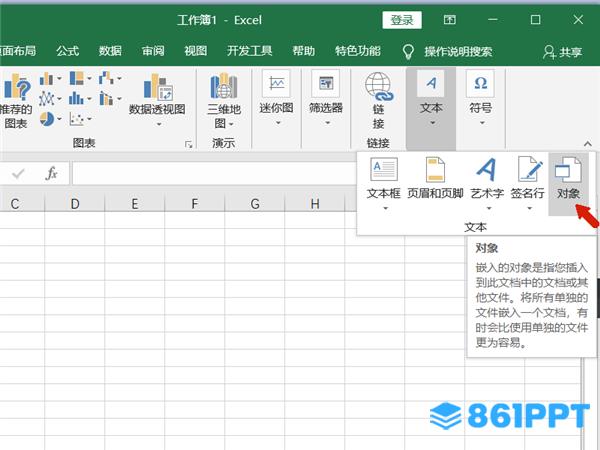Expand the column chart dropdown arrow
Viewport: 600px width, 450px height.
pos(59,79)
